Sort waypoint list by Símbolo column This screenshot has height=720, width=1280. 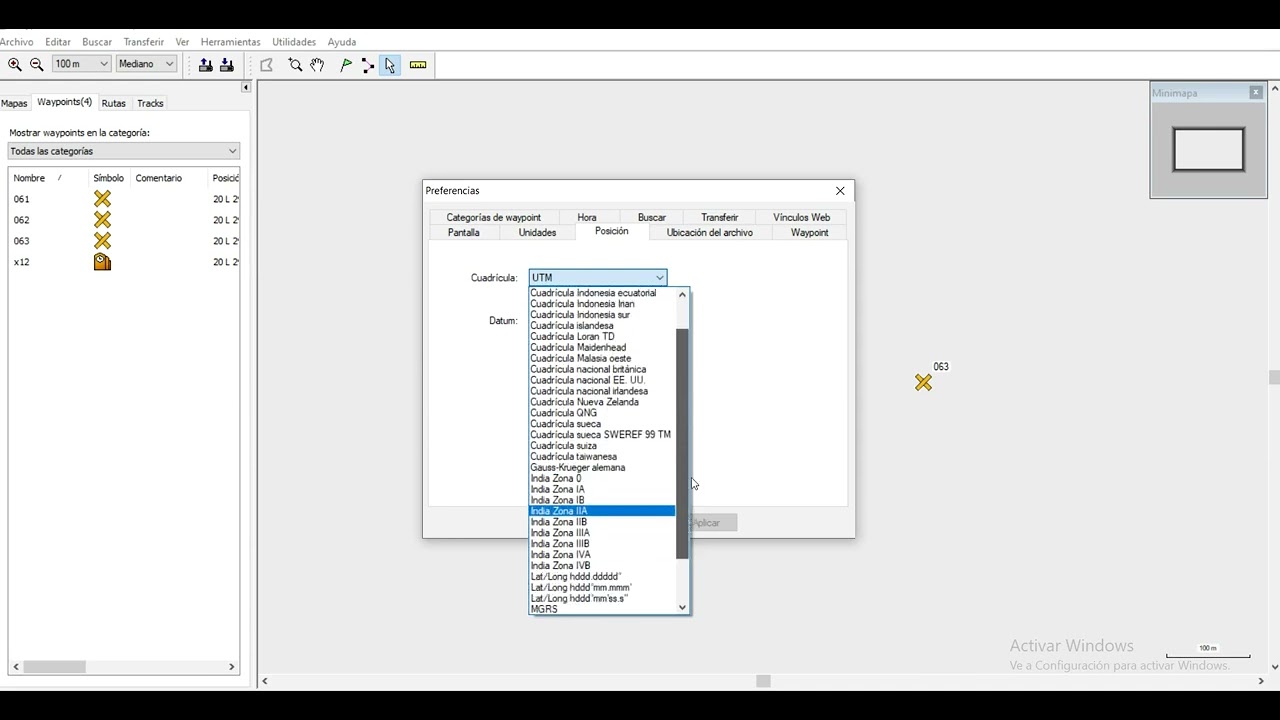pyautogui.click(x=109, y=178)
